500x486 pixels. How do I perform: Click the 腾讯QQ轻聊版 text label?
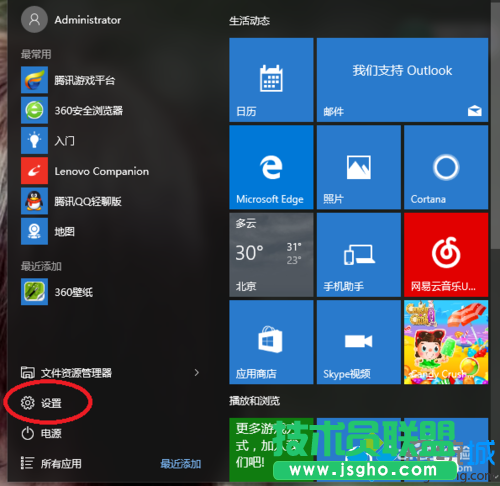(x=88, y=201)
